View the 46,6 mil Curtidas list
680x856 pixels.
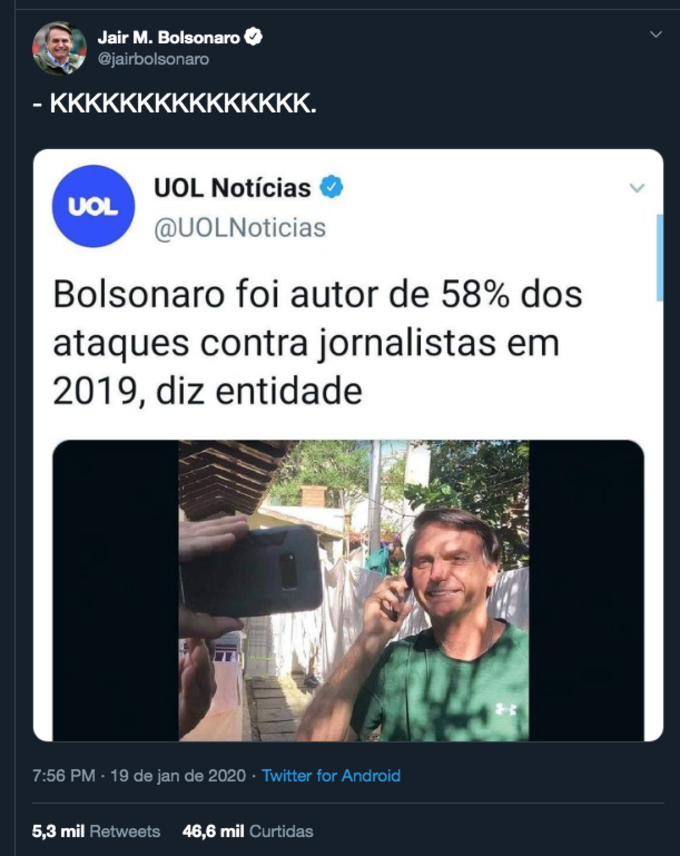coord(248,831)
